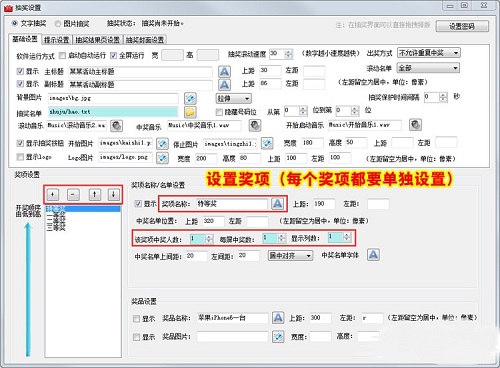500x368 pixels.
Task: Click the 中奖名单位置 上距 field showing 320
Action: pos(213,221)
